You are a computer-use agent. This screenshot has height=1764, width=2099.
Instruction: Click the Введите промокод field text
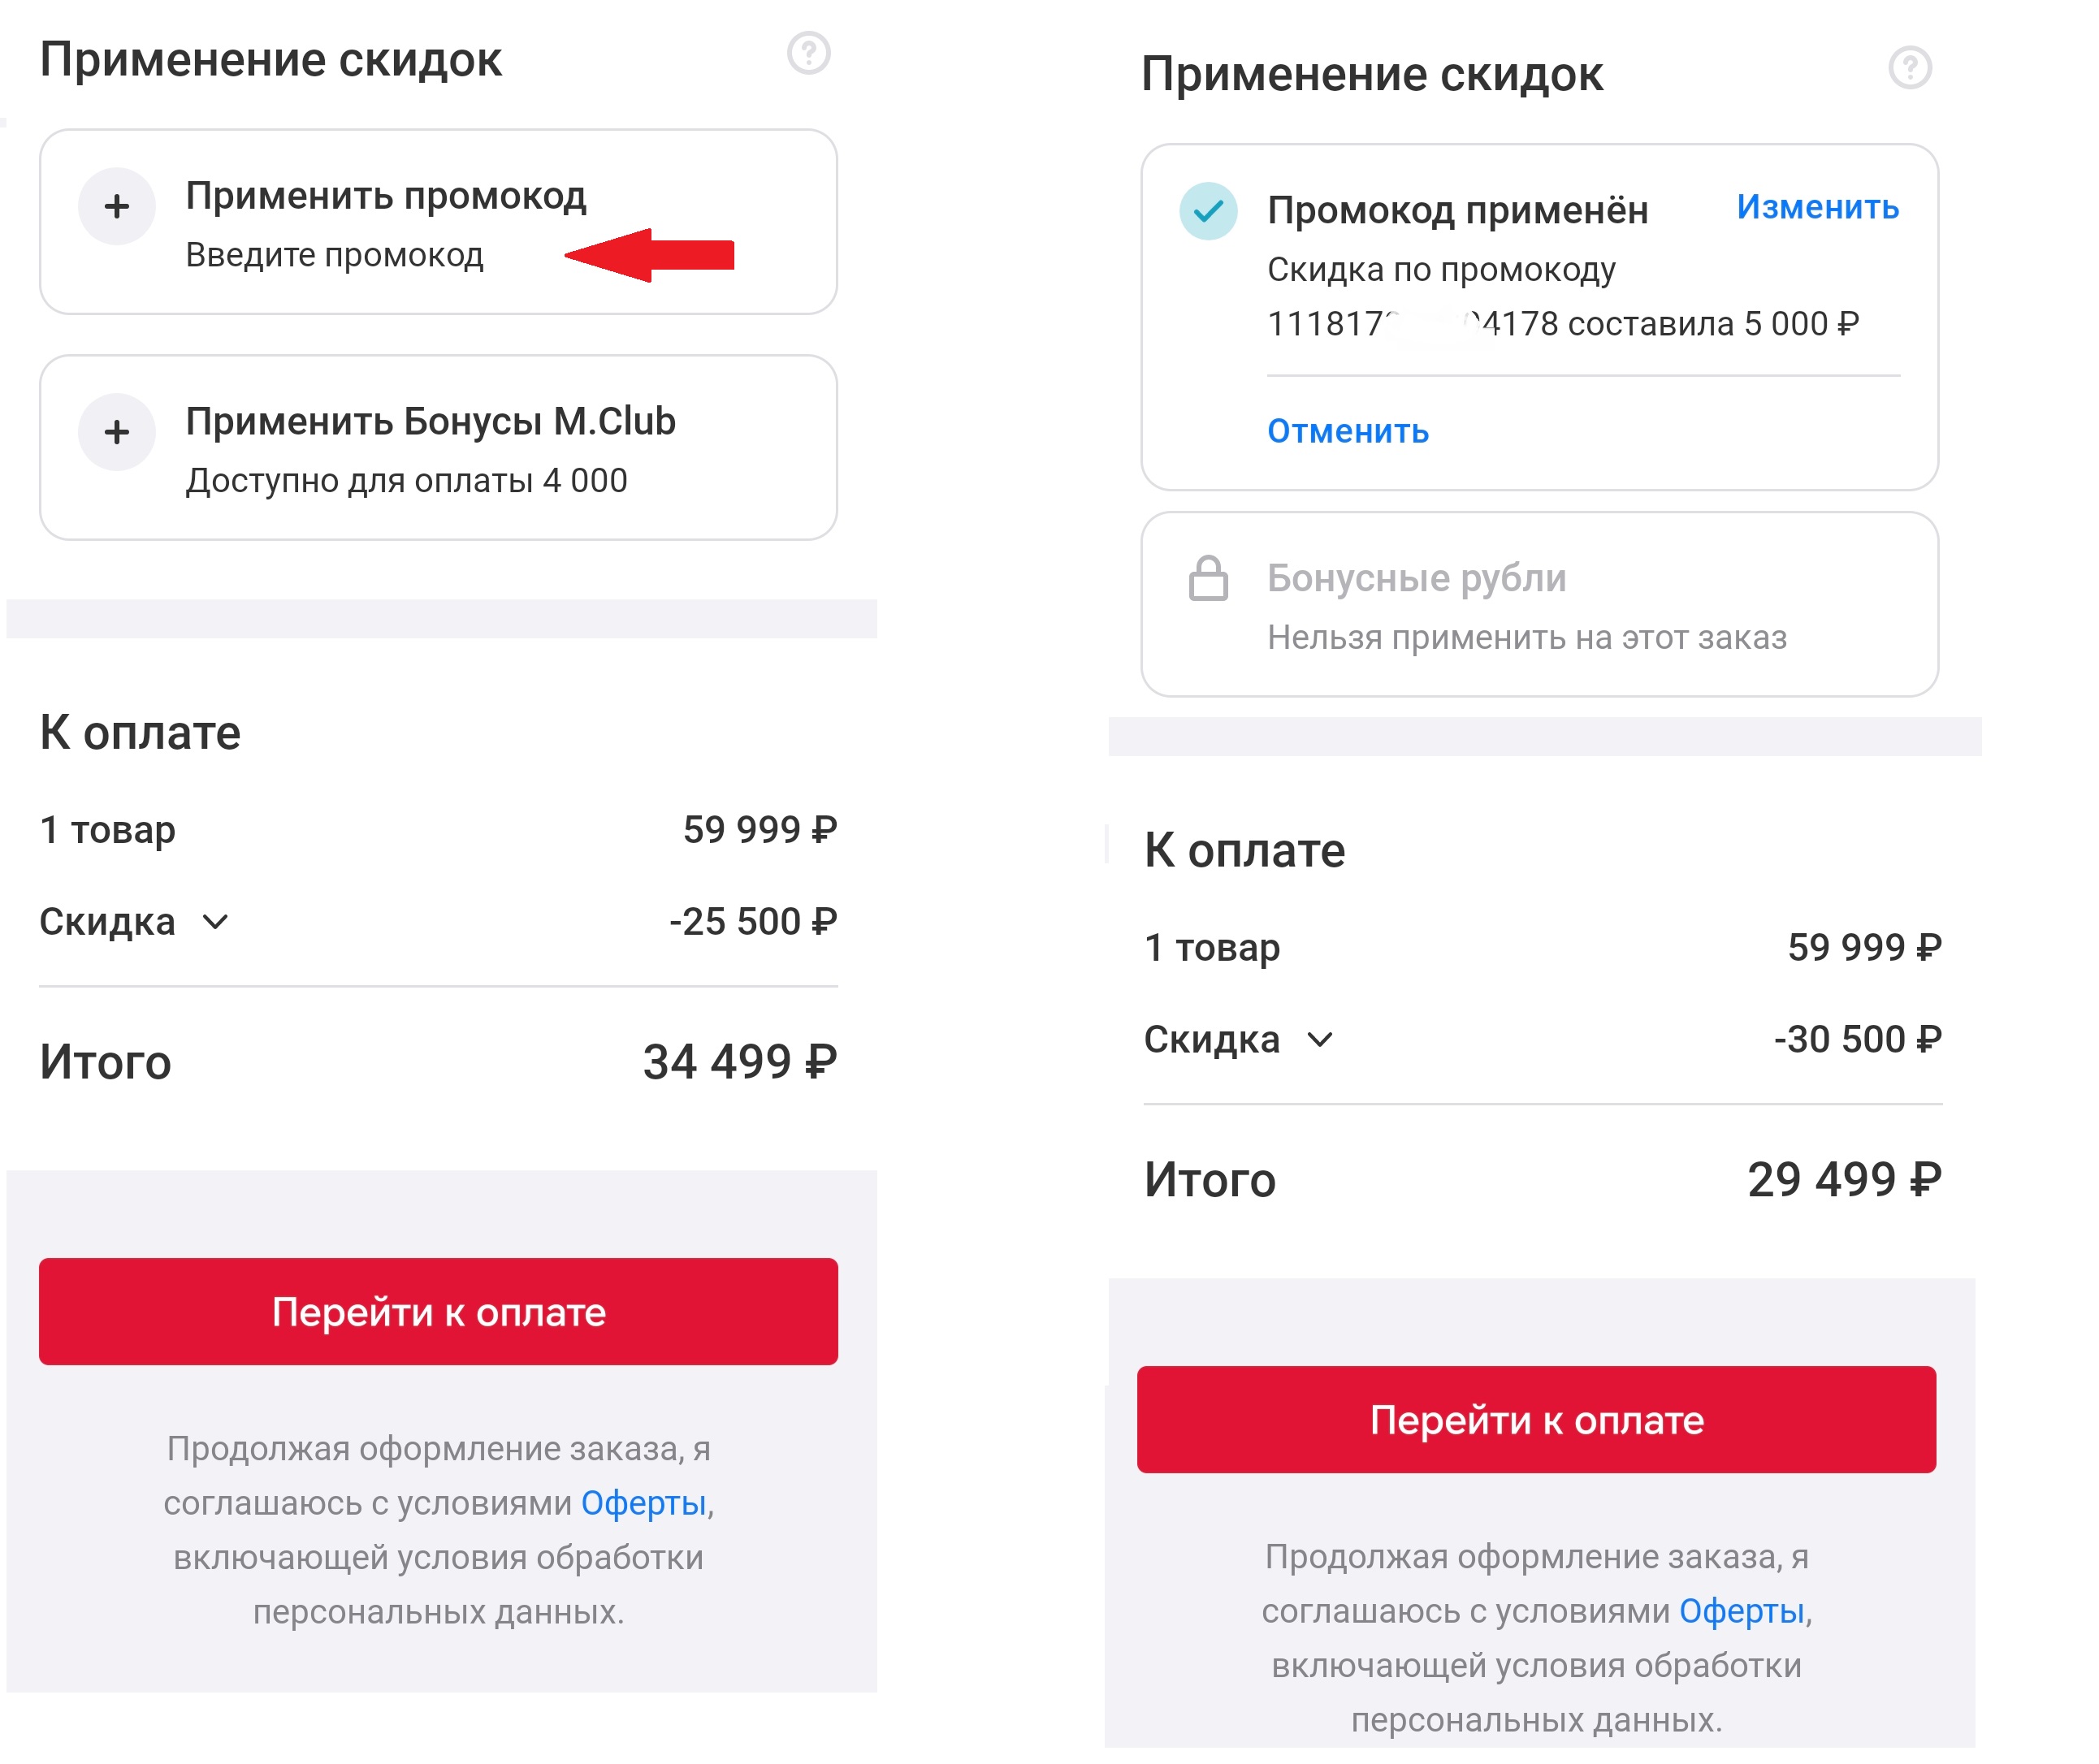point(334,255)
